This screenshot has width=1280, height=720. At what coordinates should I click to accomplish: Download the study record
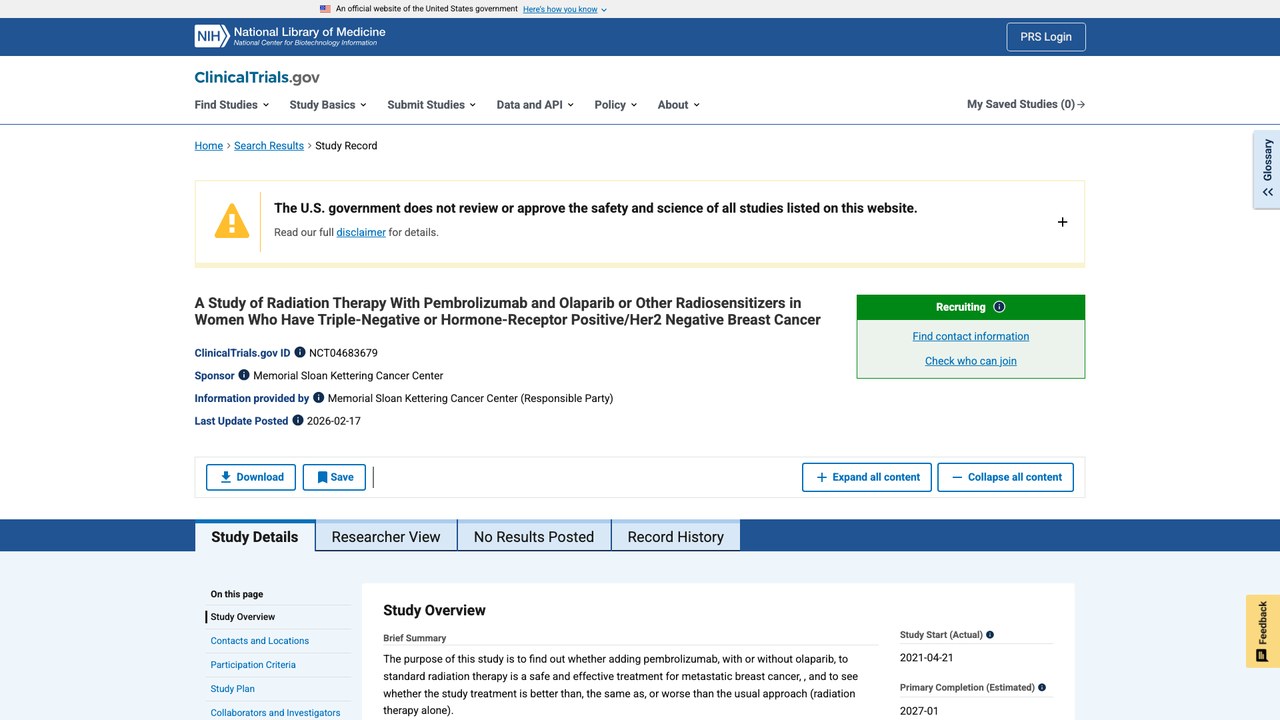click(x=251, y=477)
